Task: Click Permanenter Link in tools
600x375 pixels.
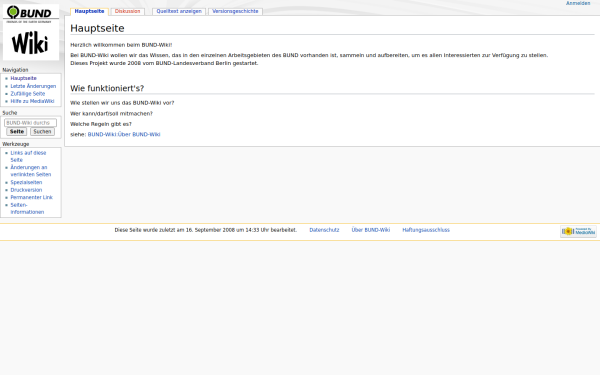Action: click(32, 197)
